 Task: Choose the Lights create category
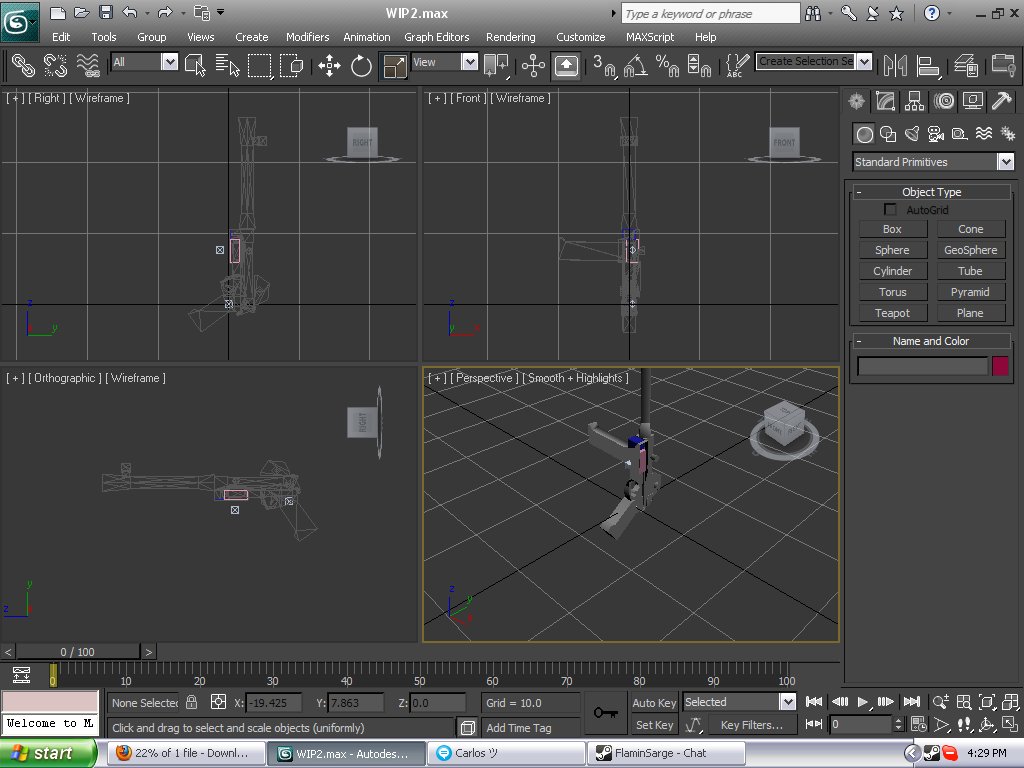pos(911,134)
